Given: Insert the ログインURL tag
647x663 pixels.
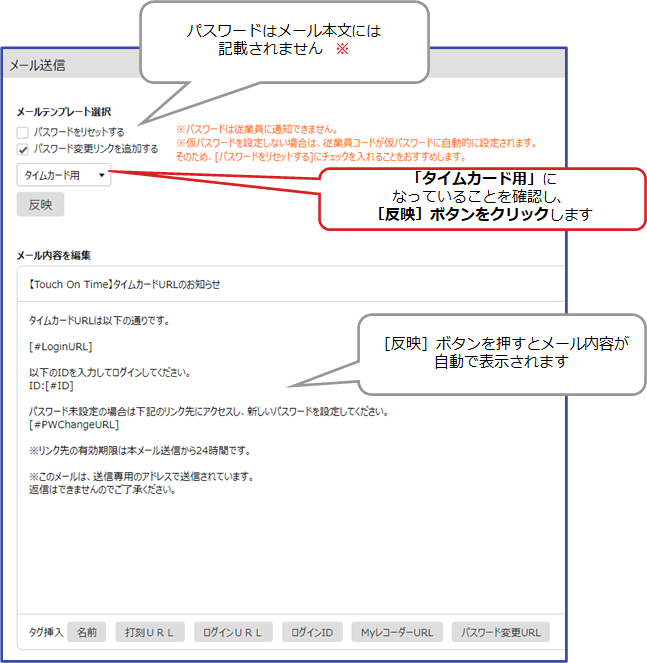Looking at the screenshot, I should pyautogui.click(x=233, y=632).
